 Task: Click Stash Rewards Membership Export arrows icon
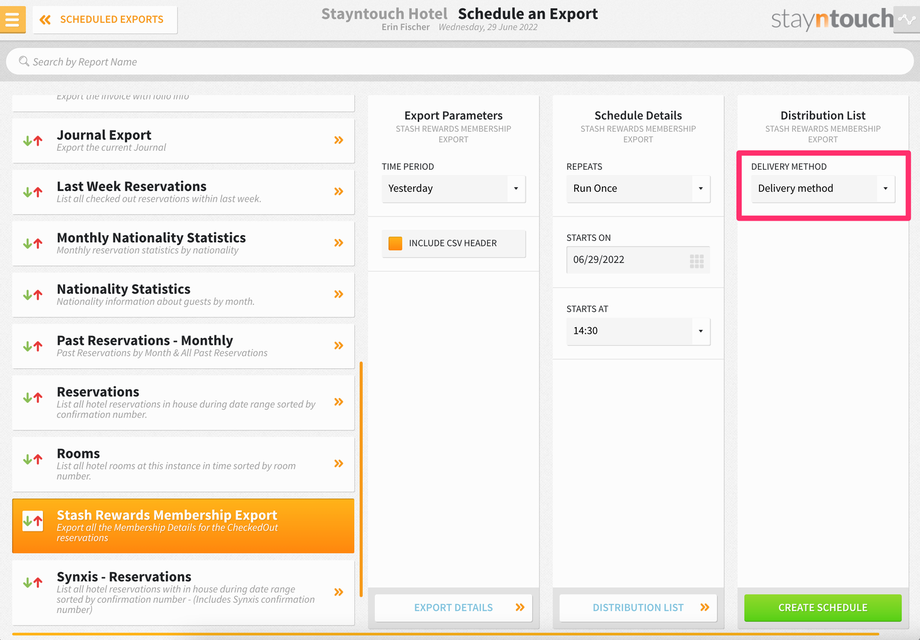33,521
